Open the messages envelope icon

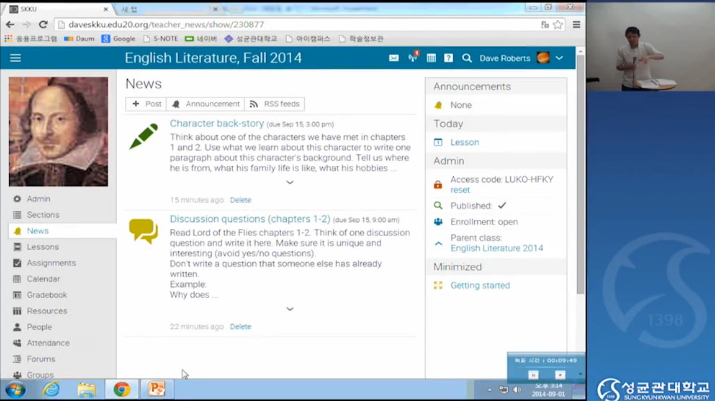(394, 58)
